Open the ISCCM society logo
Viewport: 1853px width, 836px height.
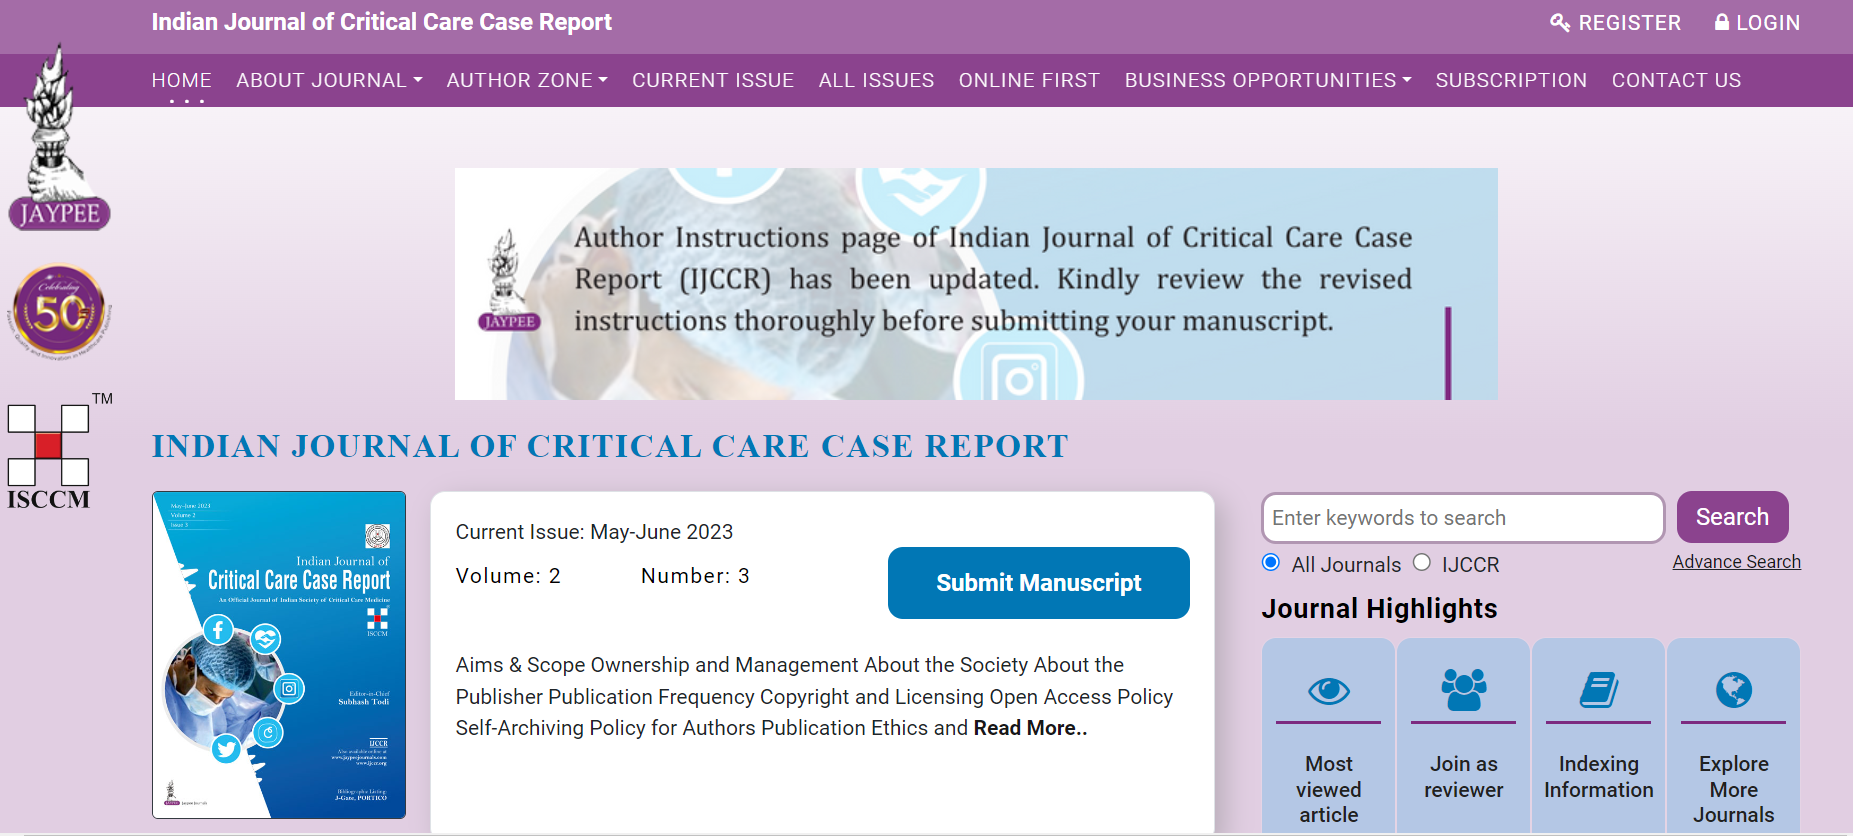click(58, 452)
